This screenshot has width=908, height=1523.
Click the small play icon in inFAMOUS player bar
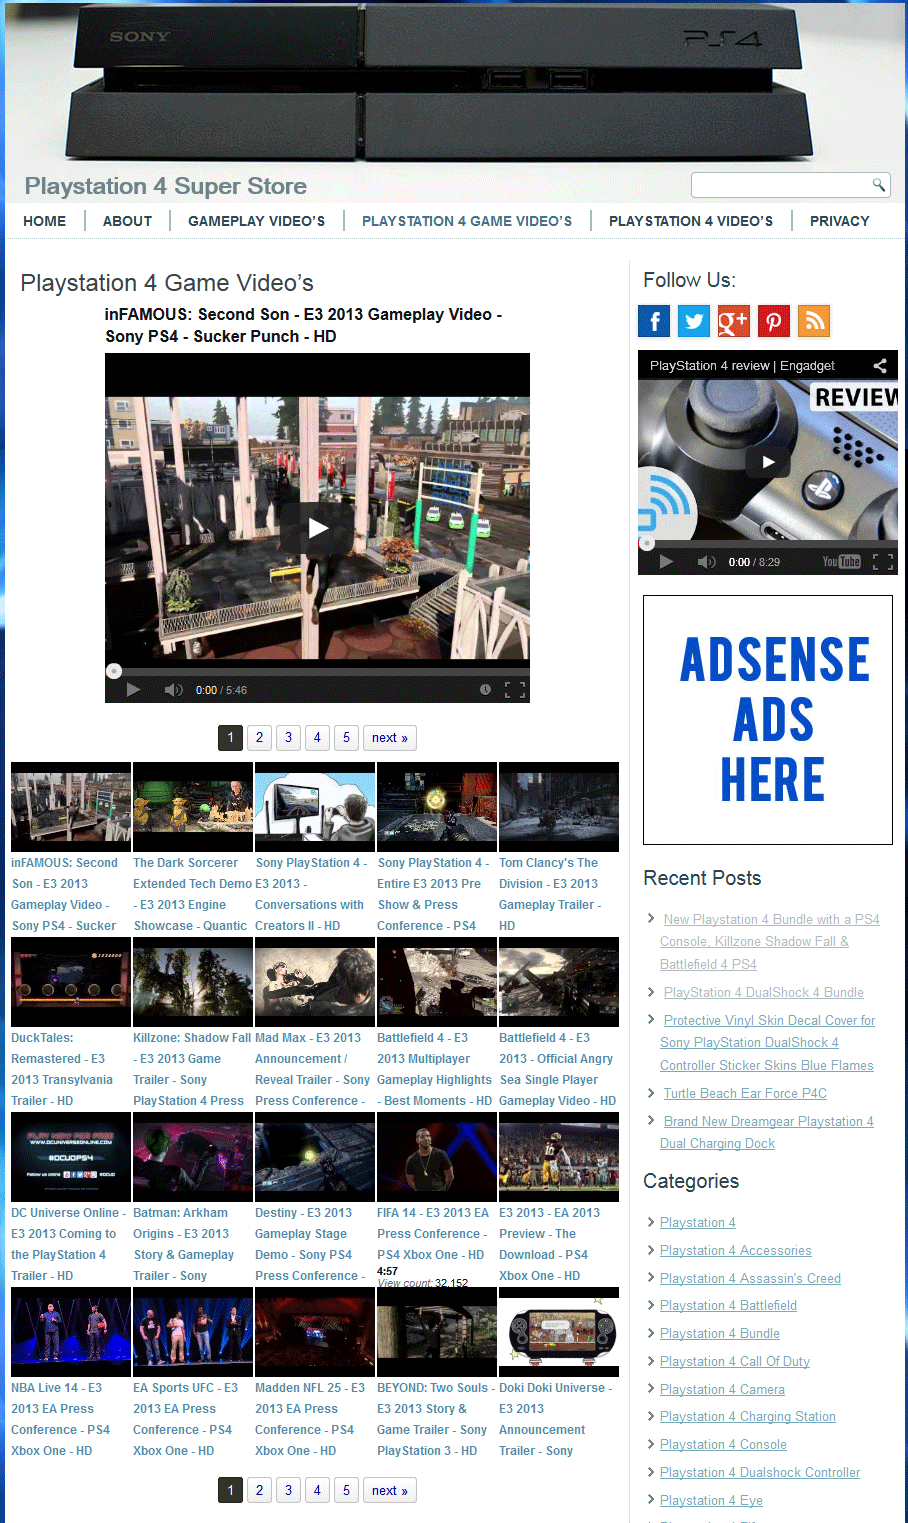point(133,690)
